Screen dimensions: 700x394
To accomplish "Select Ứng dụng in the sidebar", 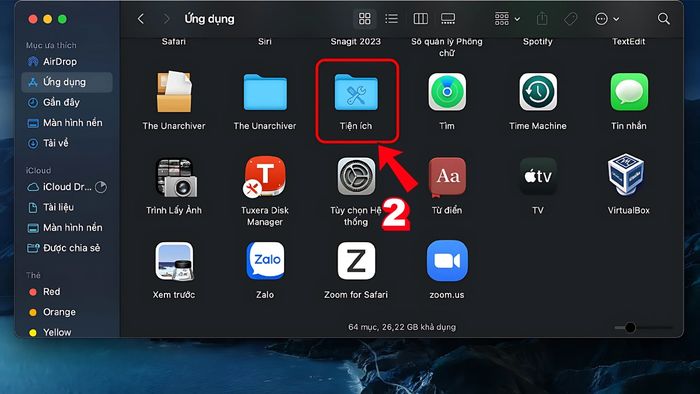I will [x=67, y=82].
